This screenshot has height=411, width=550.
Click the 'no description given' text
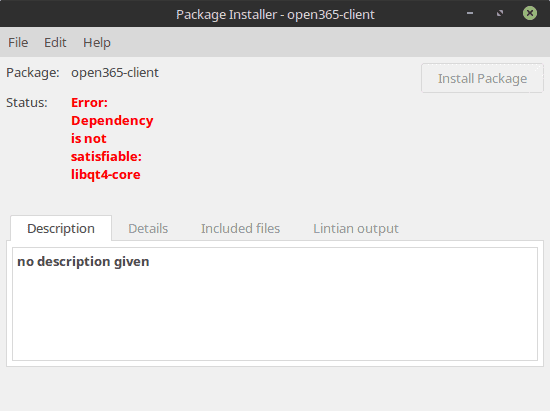pyautogui.click(x=83, y=262)
